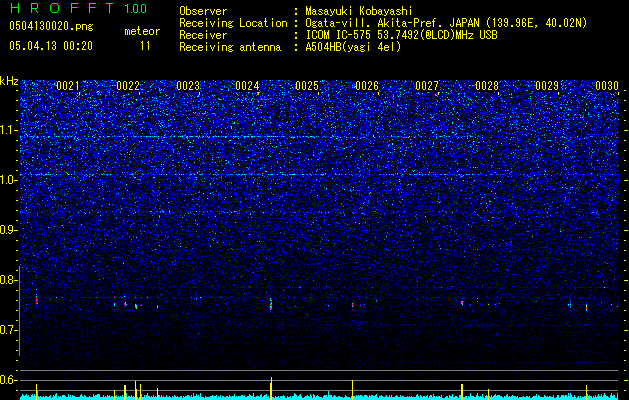Image resolution: width=629 pixels, height=400 pixels.
Task: Click the 0.7 frequency axis label
Action: 9,330
